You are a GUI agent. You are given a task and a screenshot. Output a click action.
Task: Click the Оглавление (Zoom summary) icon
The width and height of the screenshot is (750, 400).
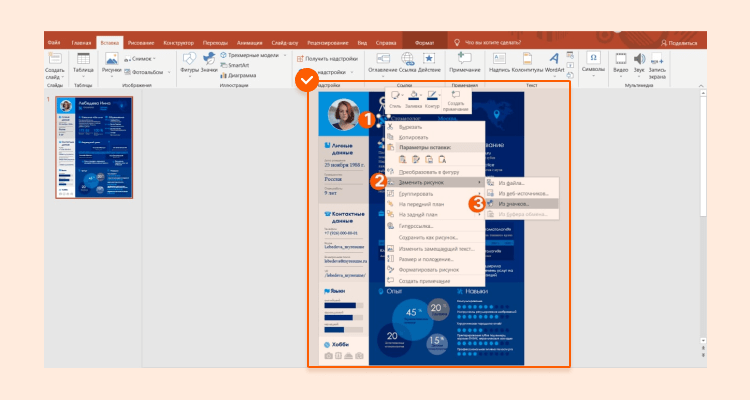click(383, 58)
